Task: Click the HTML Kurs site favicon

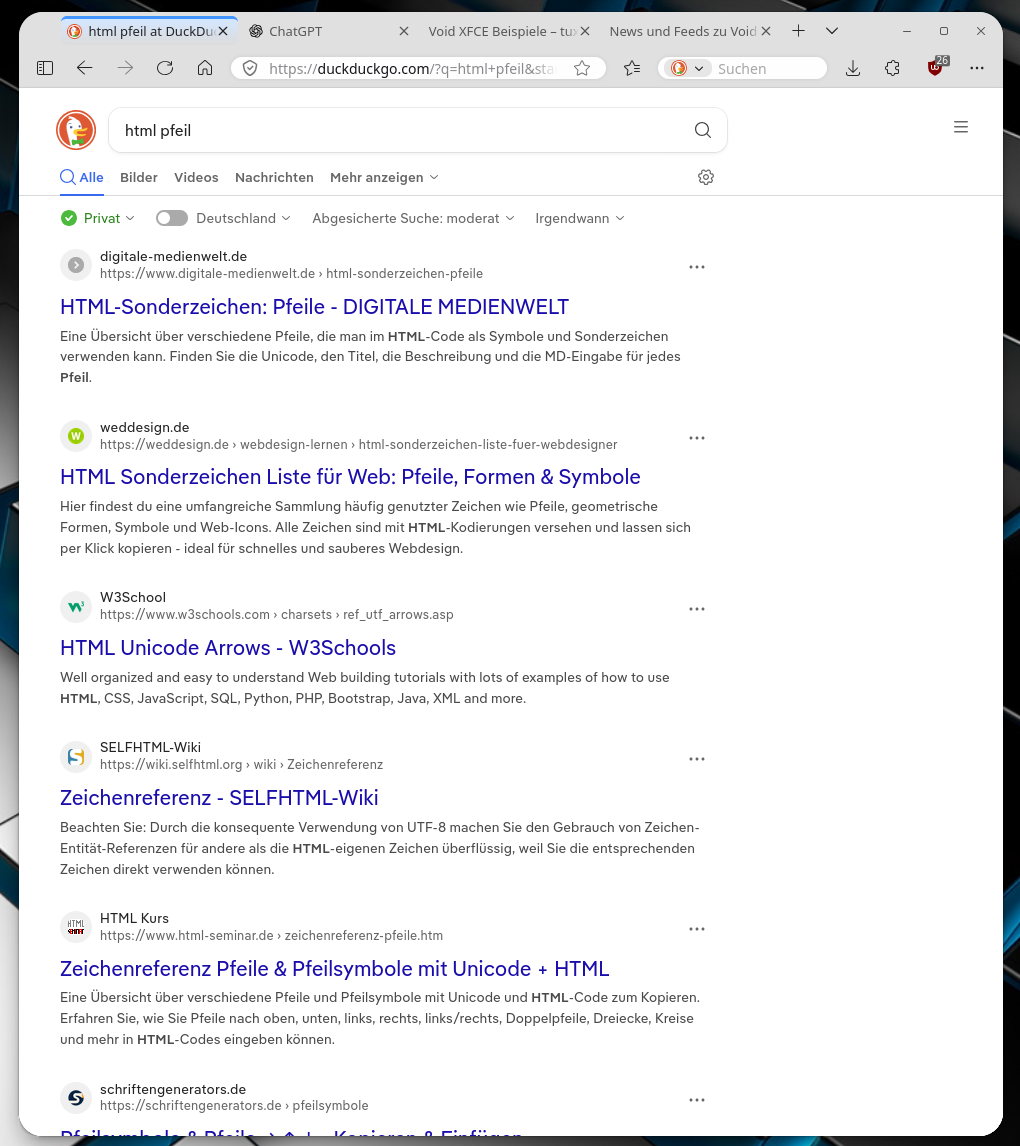Action: pos(76,927)
